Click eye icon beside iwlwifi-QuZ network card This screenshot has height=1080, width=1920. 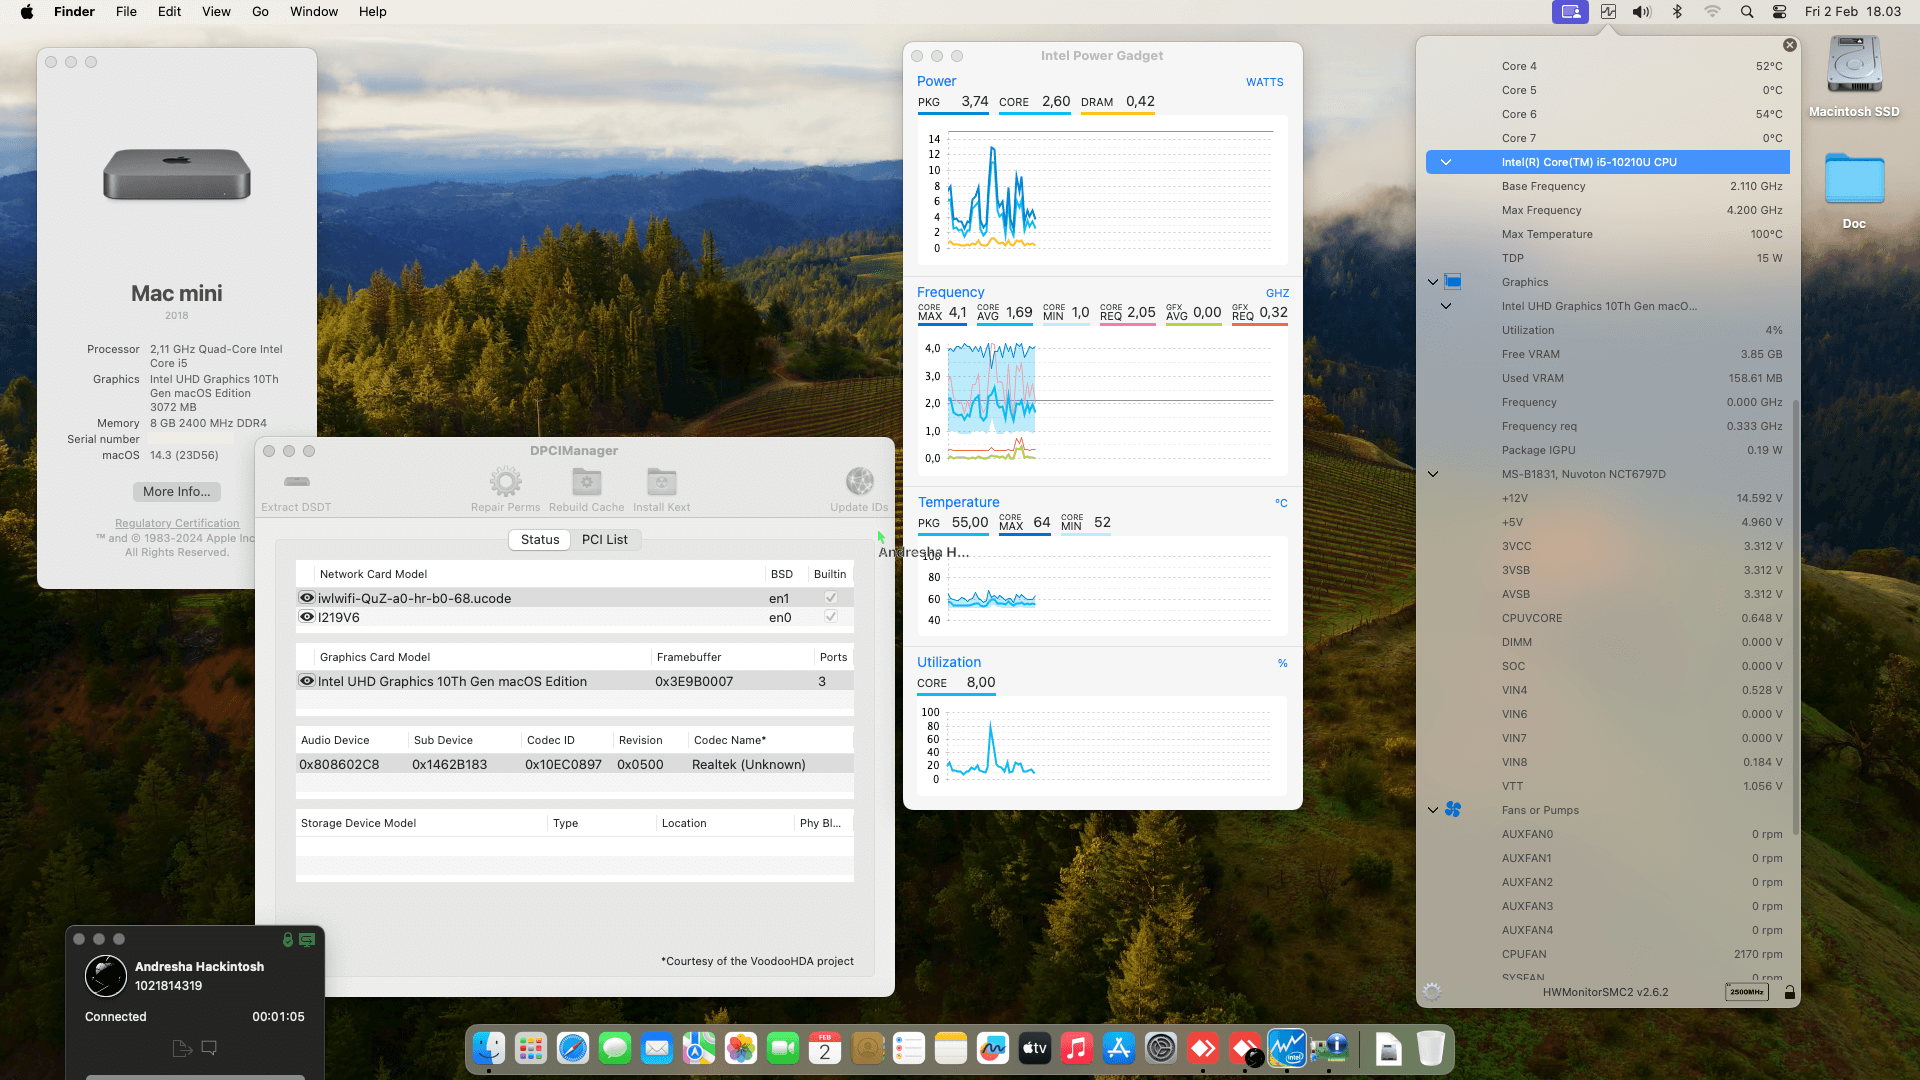click(x=307, y=597)
